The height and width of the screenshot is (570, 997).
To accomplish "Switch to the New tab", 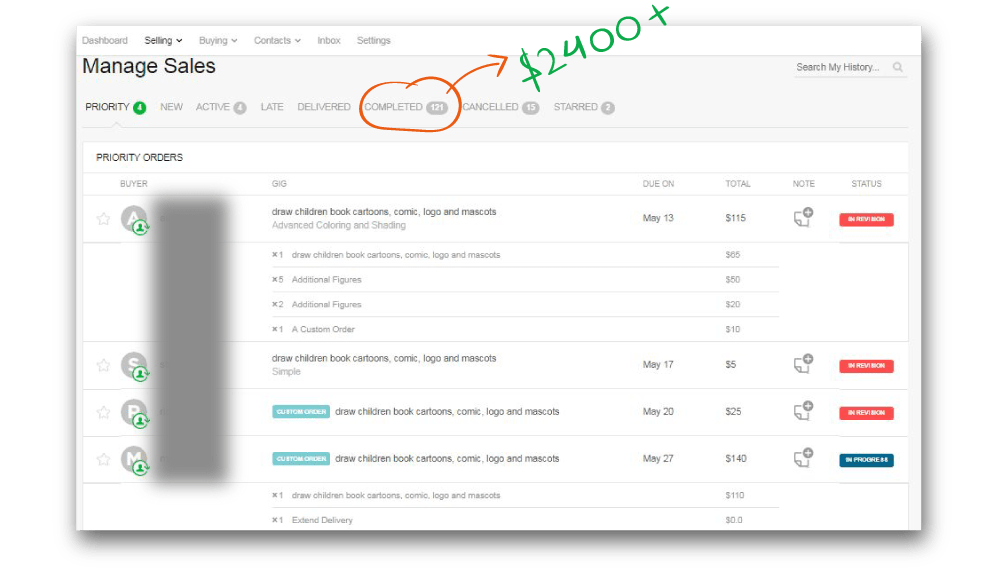I will click(172, 107).
